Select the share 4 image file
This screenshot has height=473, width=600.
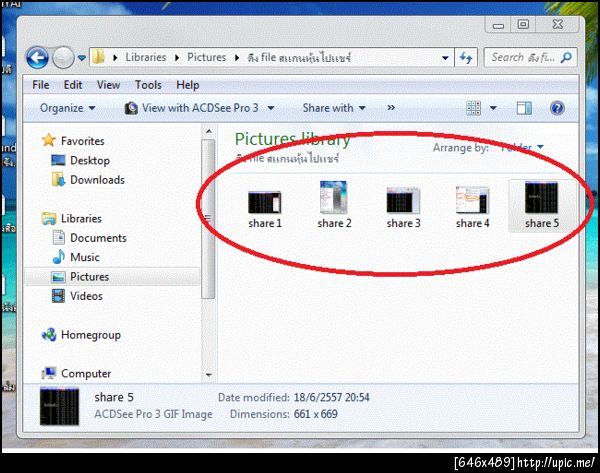[x=472, y=207]
